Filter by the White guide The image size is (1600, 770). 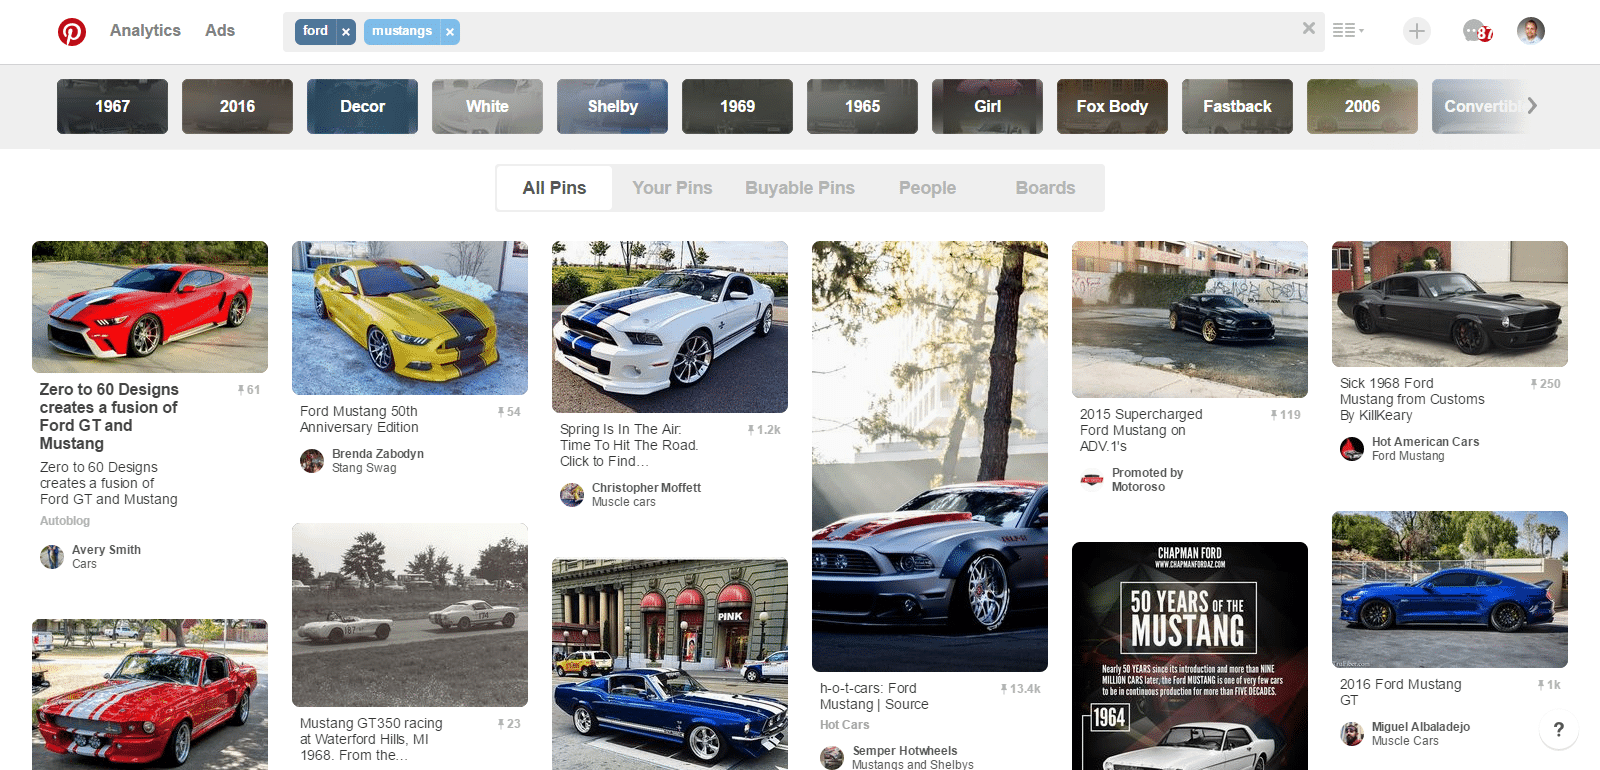487,106
